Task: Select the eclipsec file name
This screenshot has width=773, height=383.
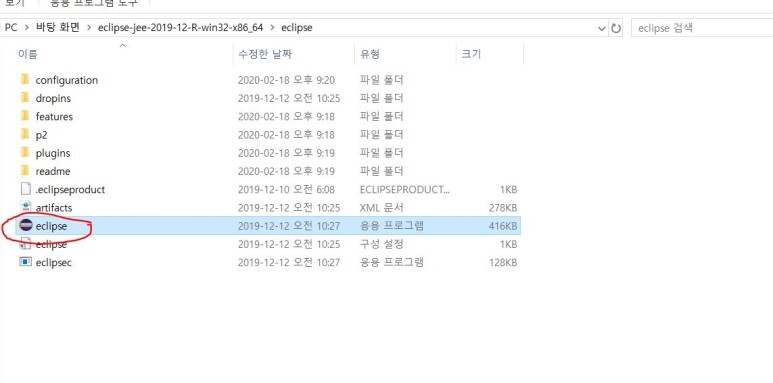Action: [x=54, y=262]
